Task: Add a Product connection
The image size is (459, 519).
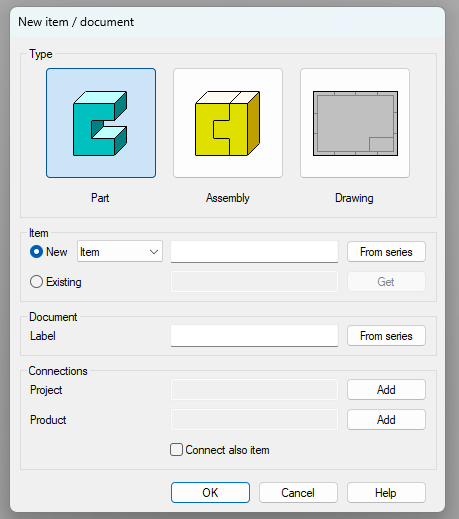Action: pyautogui.click(x=386, y=419)
